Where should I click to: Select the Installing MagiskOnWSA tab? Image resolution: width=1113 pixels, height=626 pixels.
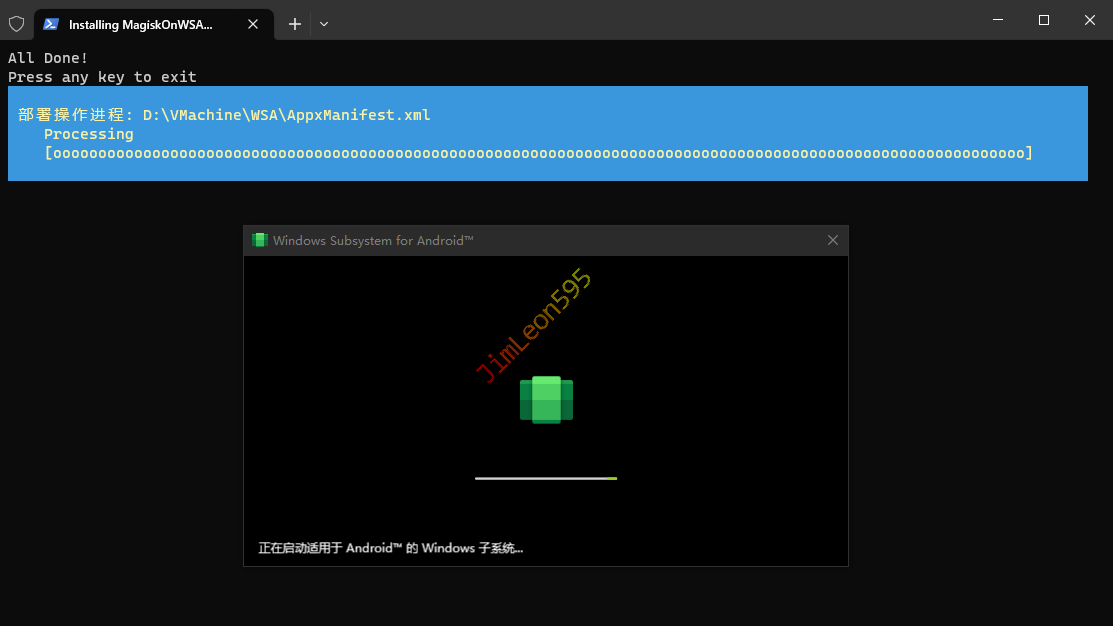click(140, 24)
